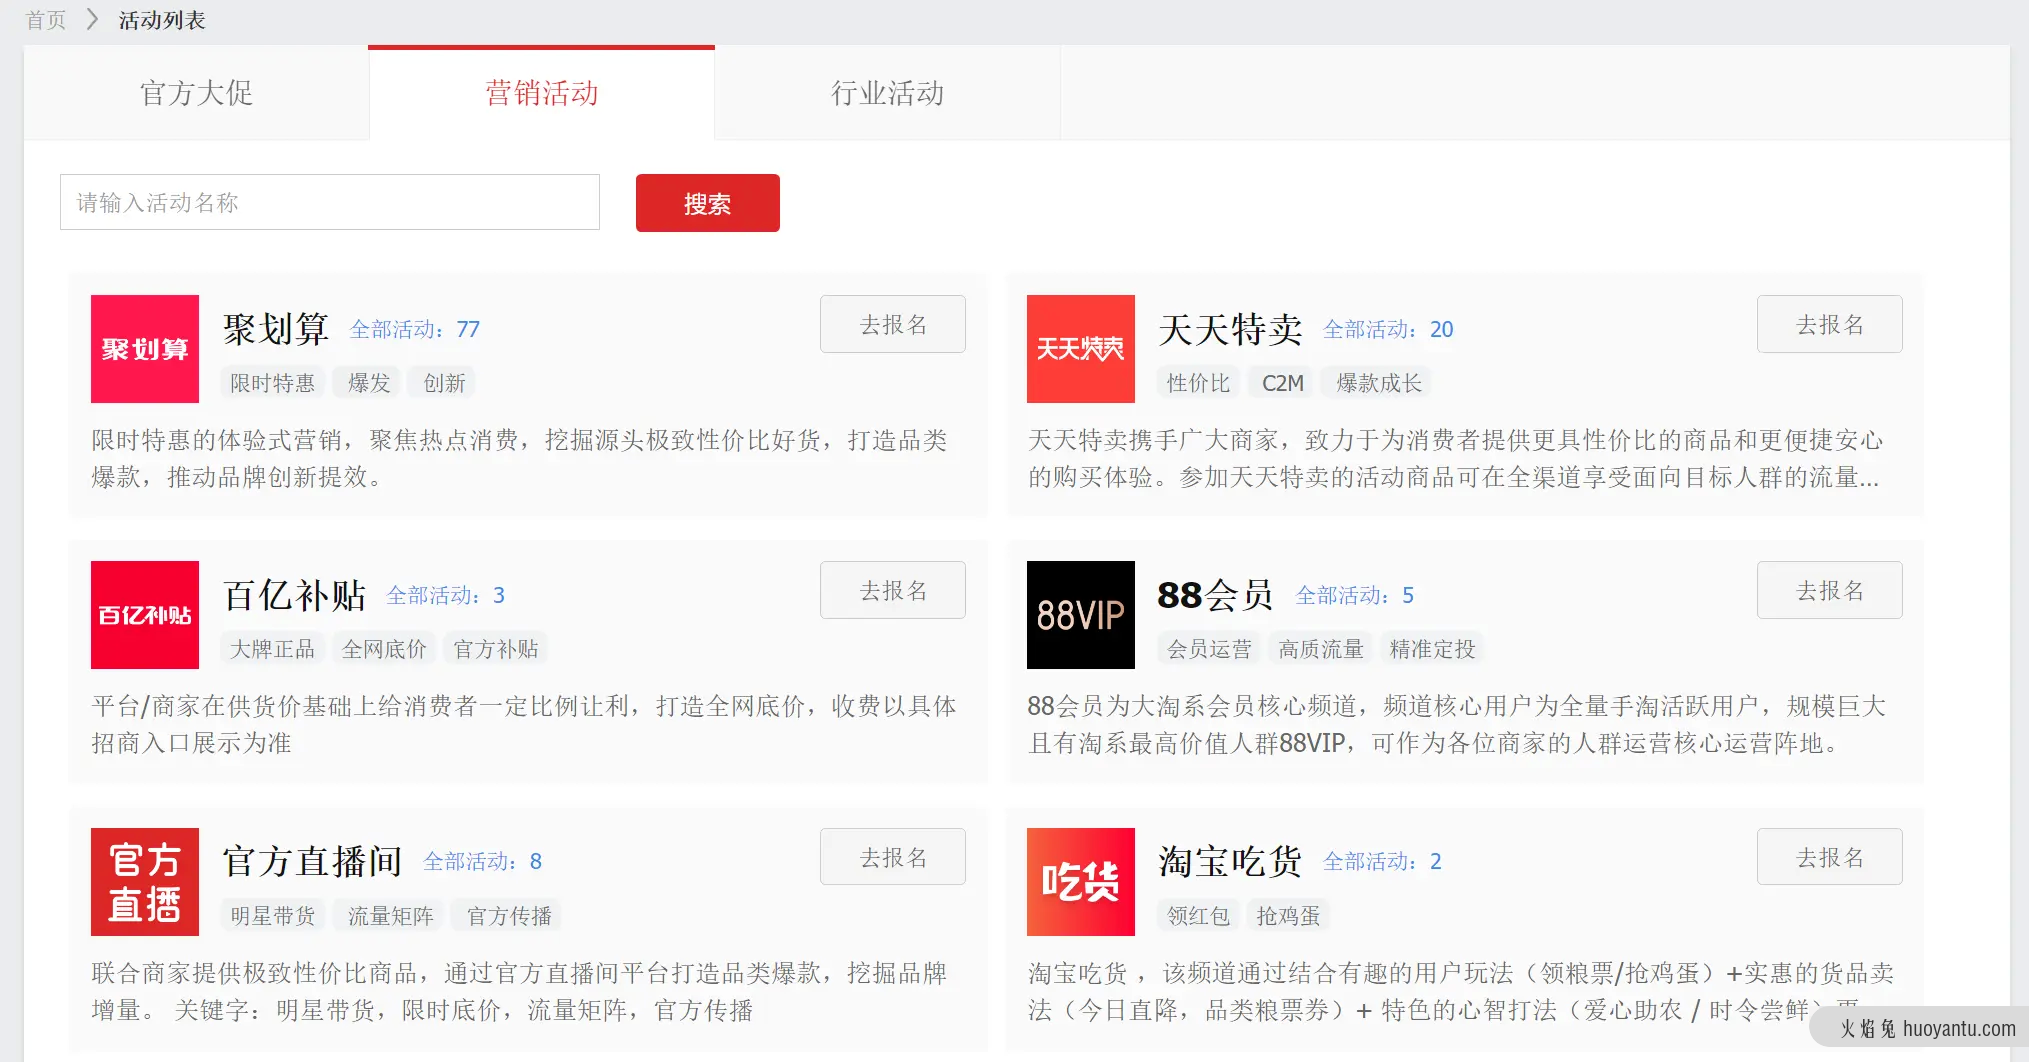Click the 88VIP logo icon
This screenshot has width=2029, height=1062.
1081,615
